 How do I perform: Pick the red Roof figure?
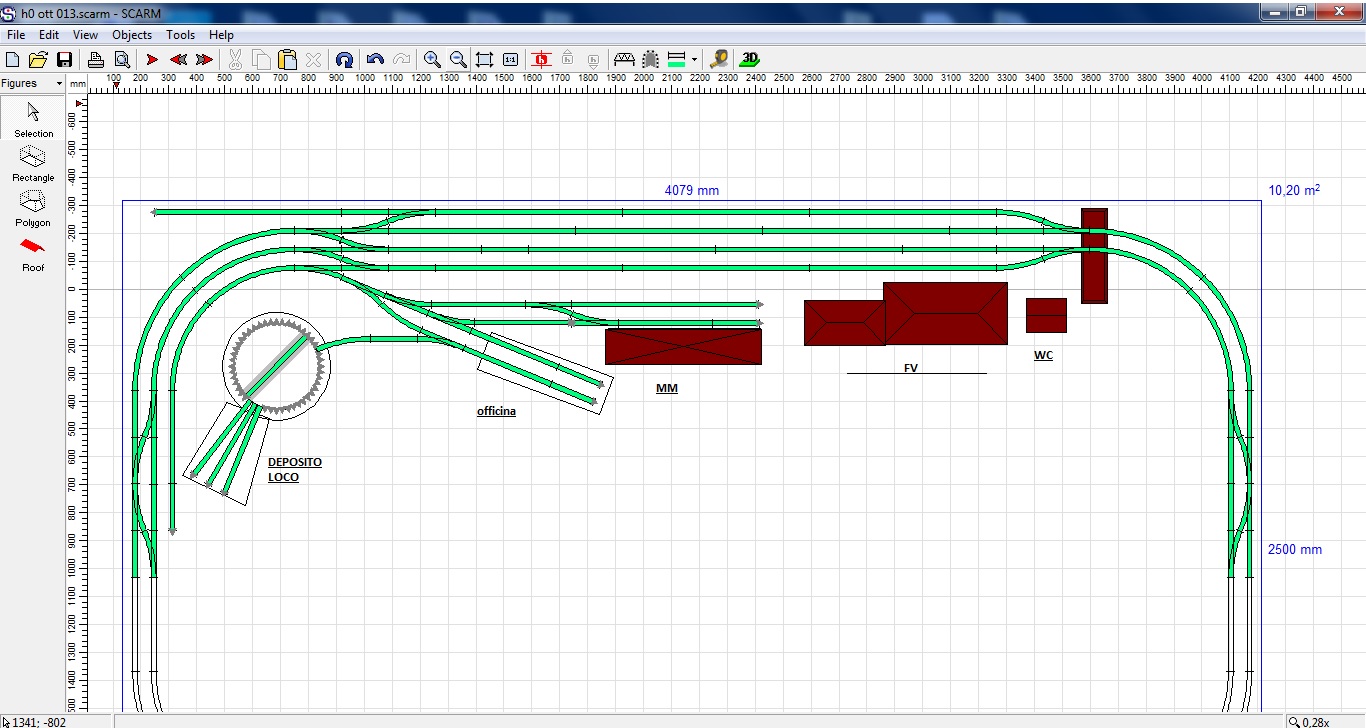pos(33,254)
